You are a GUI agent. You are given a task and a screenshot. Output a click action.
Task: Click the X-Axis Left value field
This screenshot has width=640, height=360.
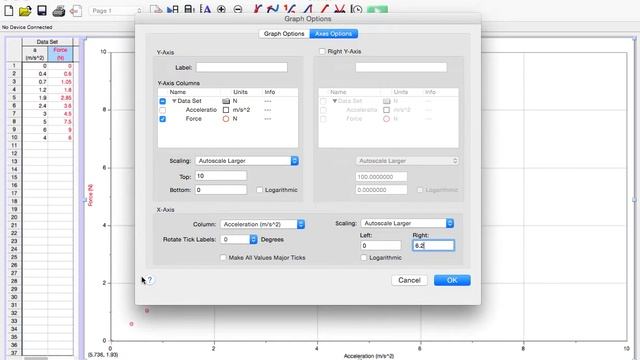click(x=380, y=245)
